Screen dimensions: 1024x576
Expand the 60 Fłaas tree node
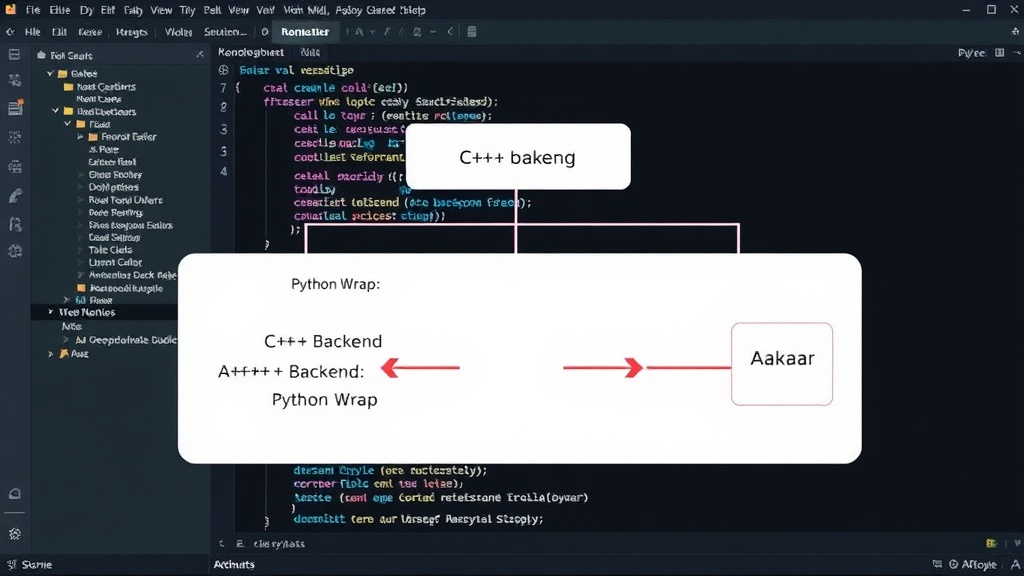tap(66, 300)
